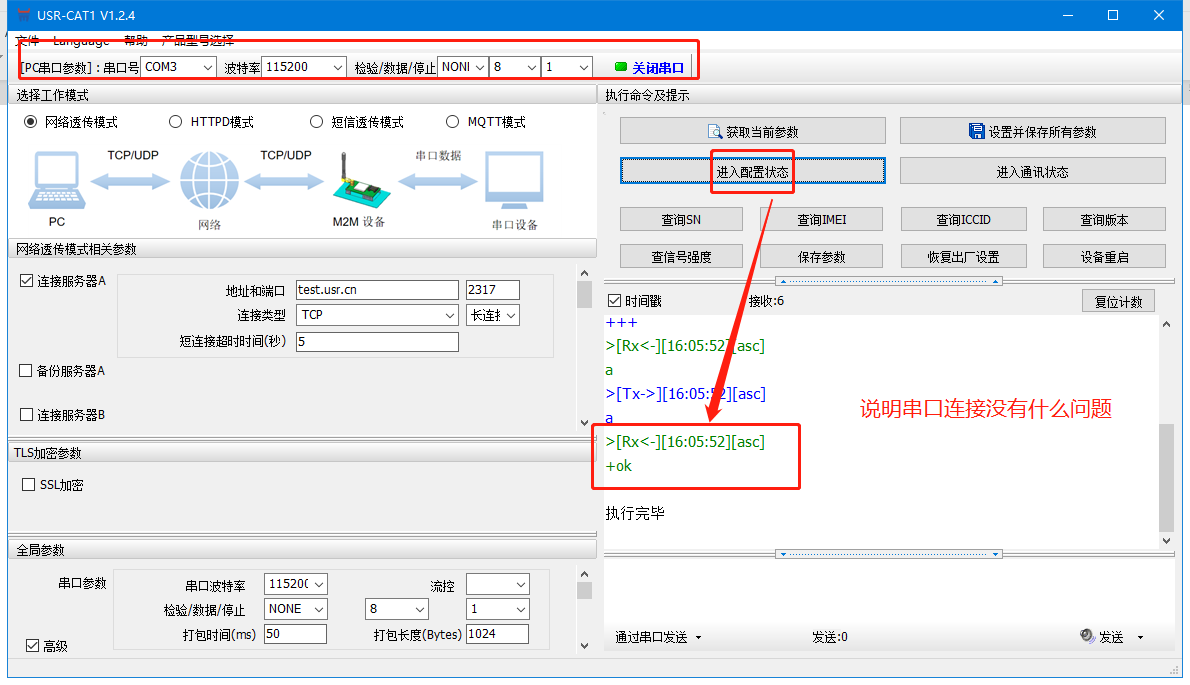Toggle the 时间戳 timestamp checkbox
The height and width of the screenshot is (685, 1190).
[x=614, y=301]
